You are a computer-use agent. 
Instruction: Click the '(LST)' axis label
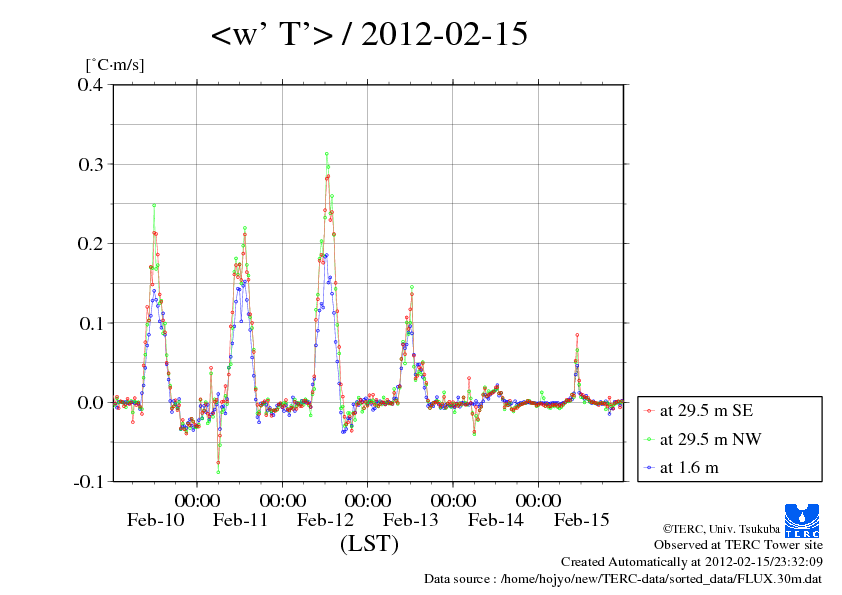pyautogui.click(x=369, y=543)
